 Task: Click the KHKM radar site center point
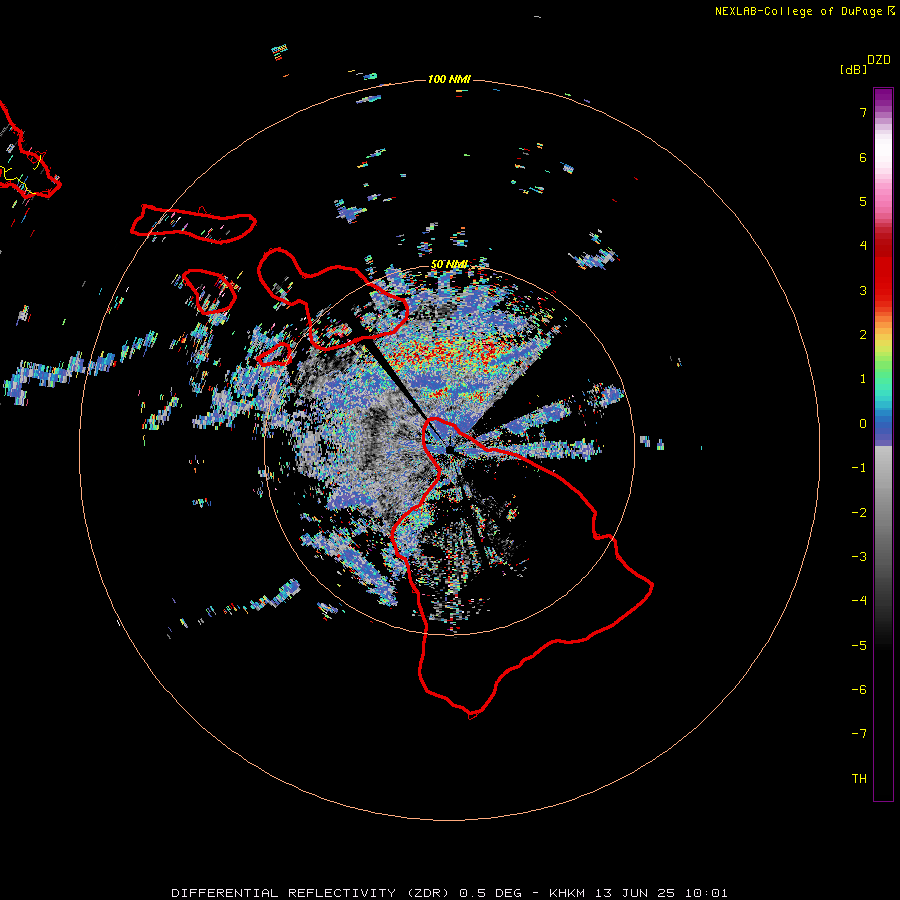[x=449, y=450]
